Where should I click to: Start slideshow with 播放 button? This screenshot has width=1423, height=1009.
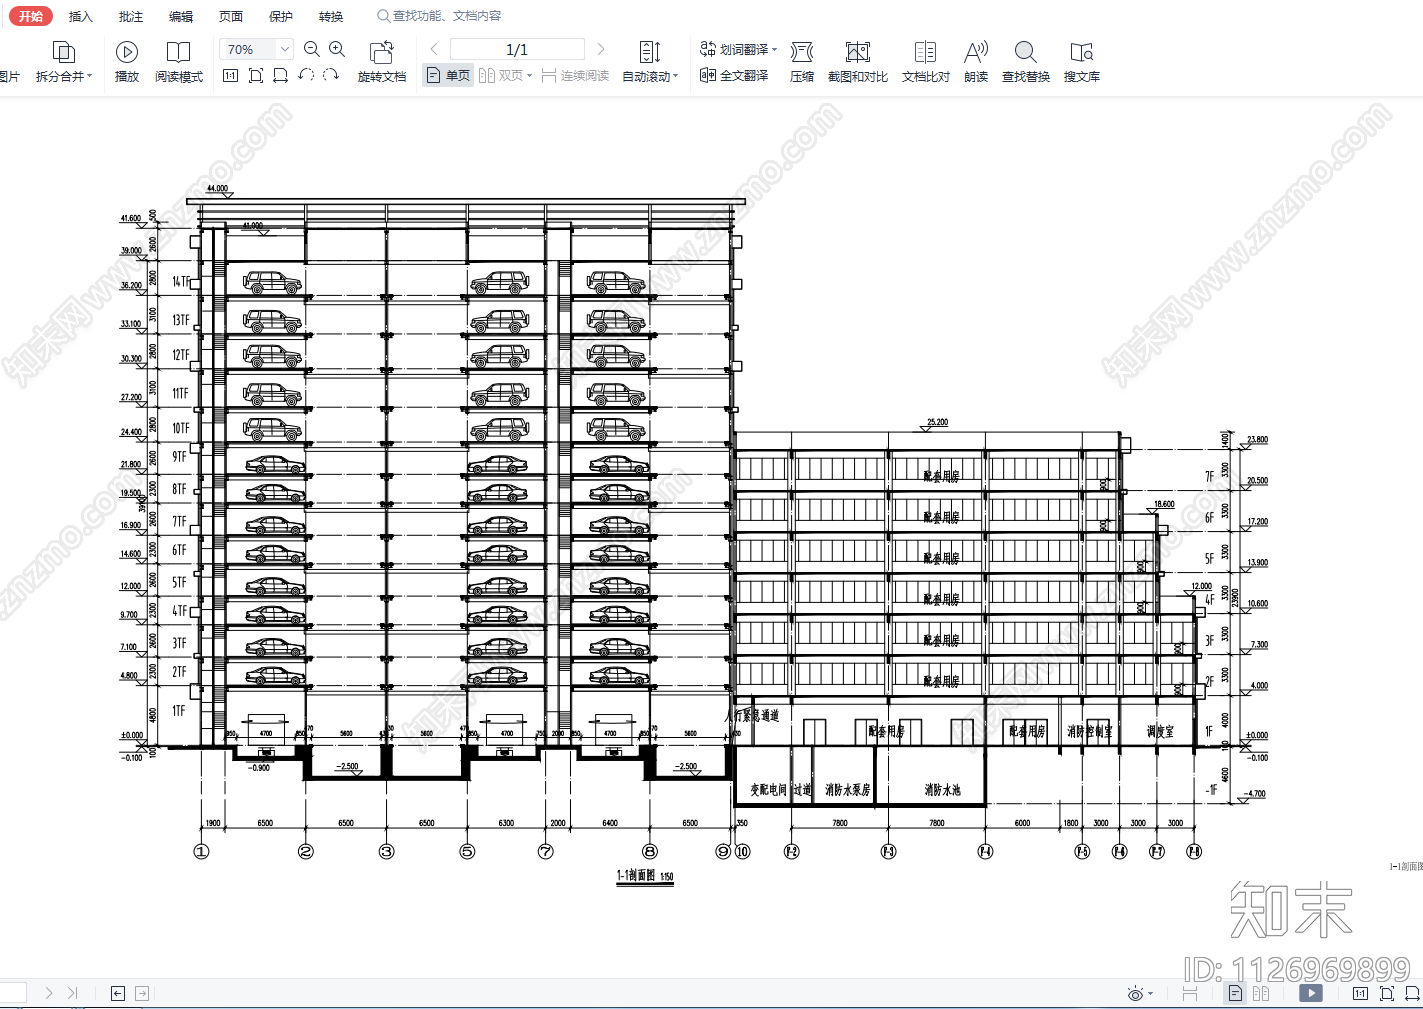[x=127, y=62]
